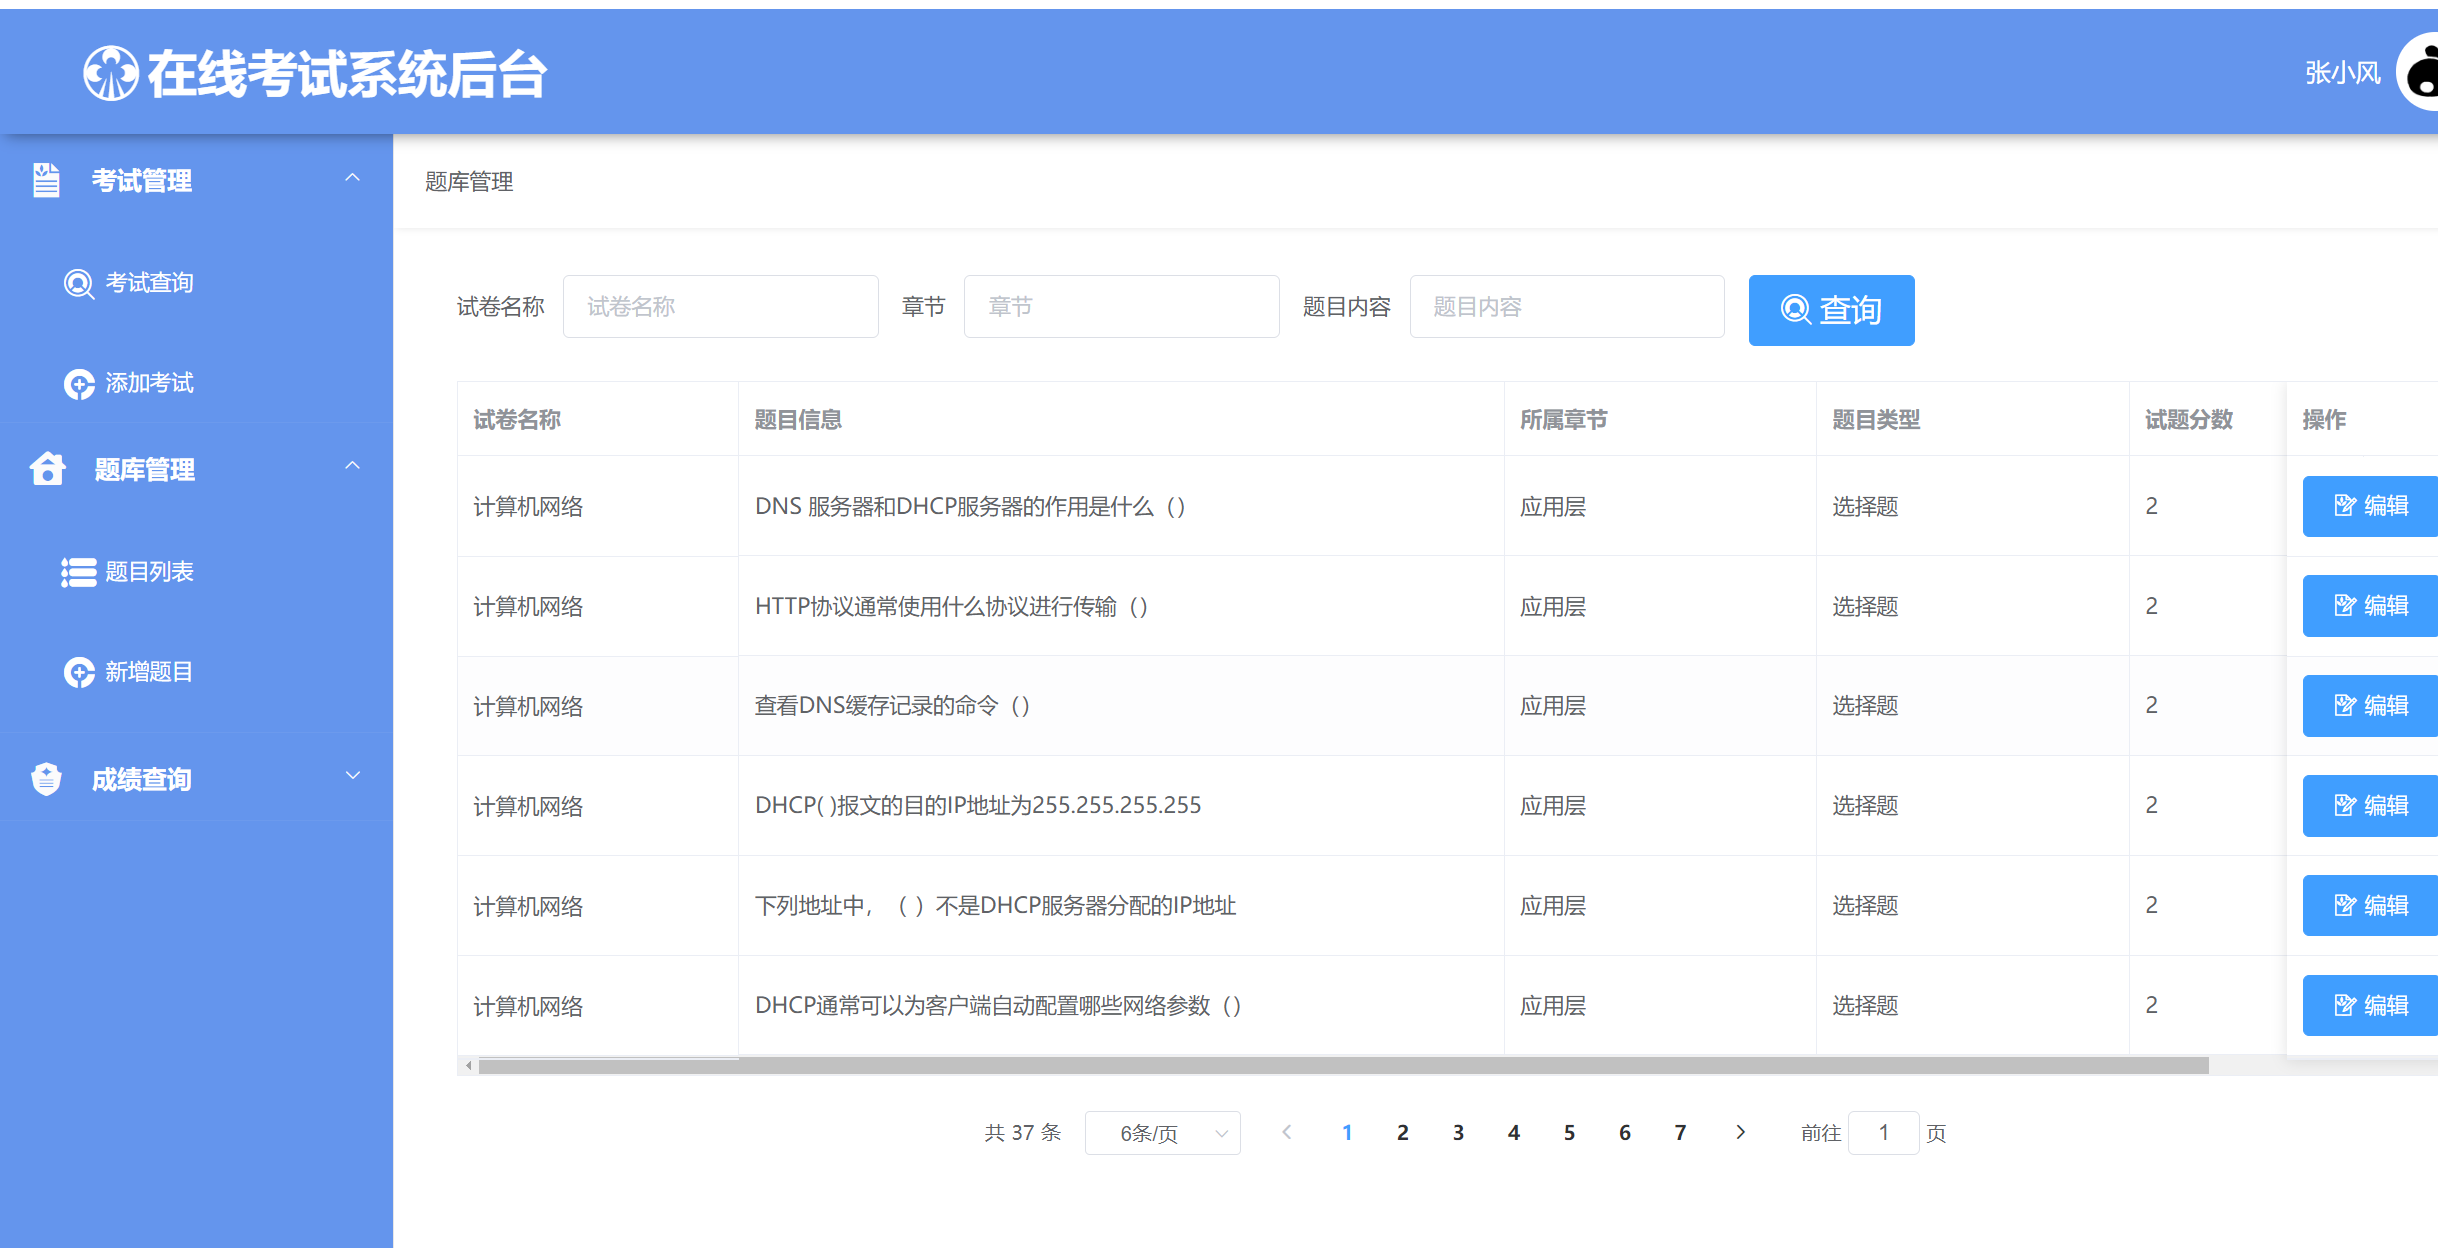This screenshot has width=2438, height=1248.
Task: Click the 考试管理 document icon in sidebar
Action: [46, 181]
